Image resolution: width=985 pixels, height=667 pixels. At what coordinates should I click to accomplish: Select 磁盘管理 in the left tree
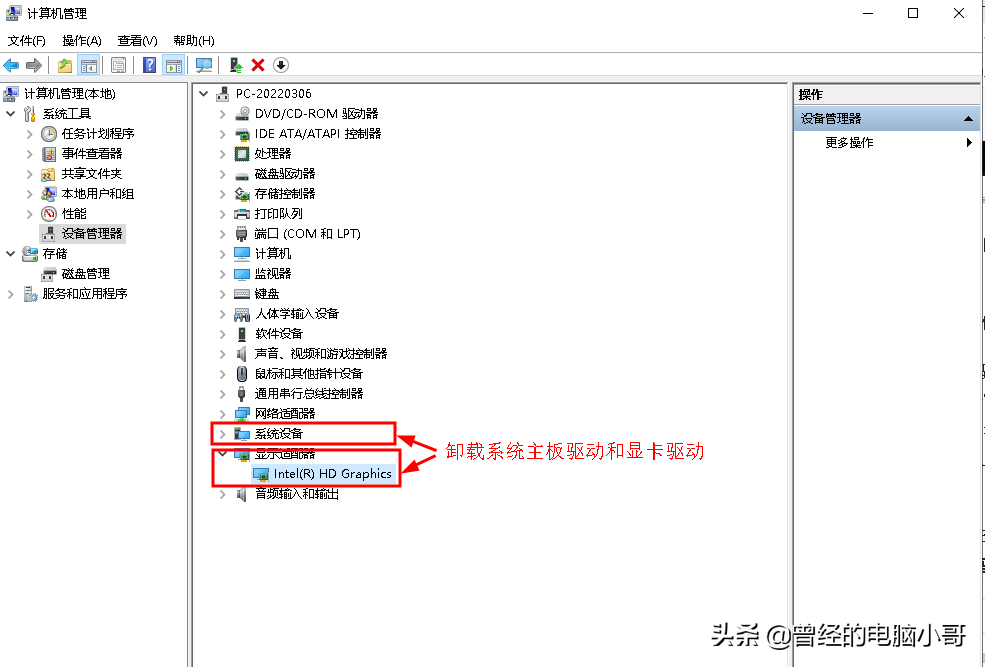[x=86, y=274]
